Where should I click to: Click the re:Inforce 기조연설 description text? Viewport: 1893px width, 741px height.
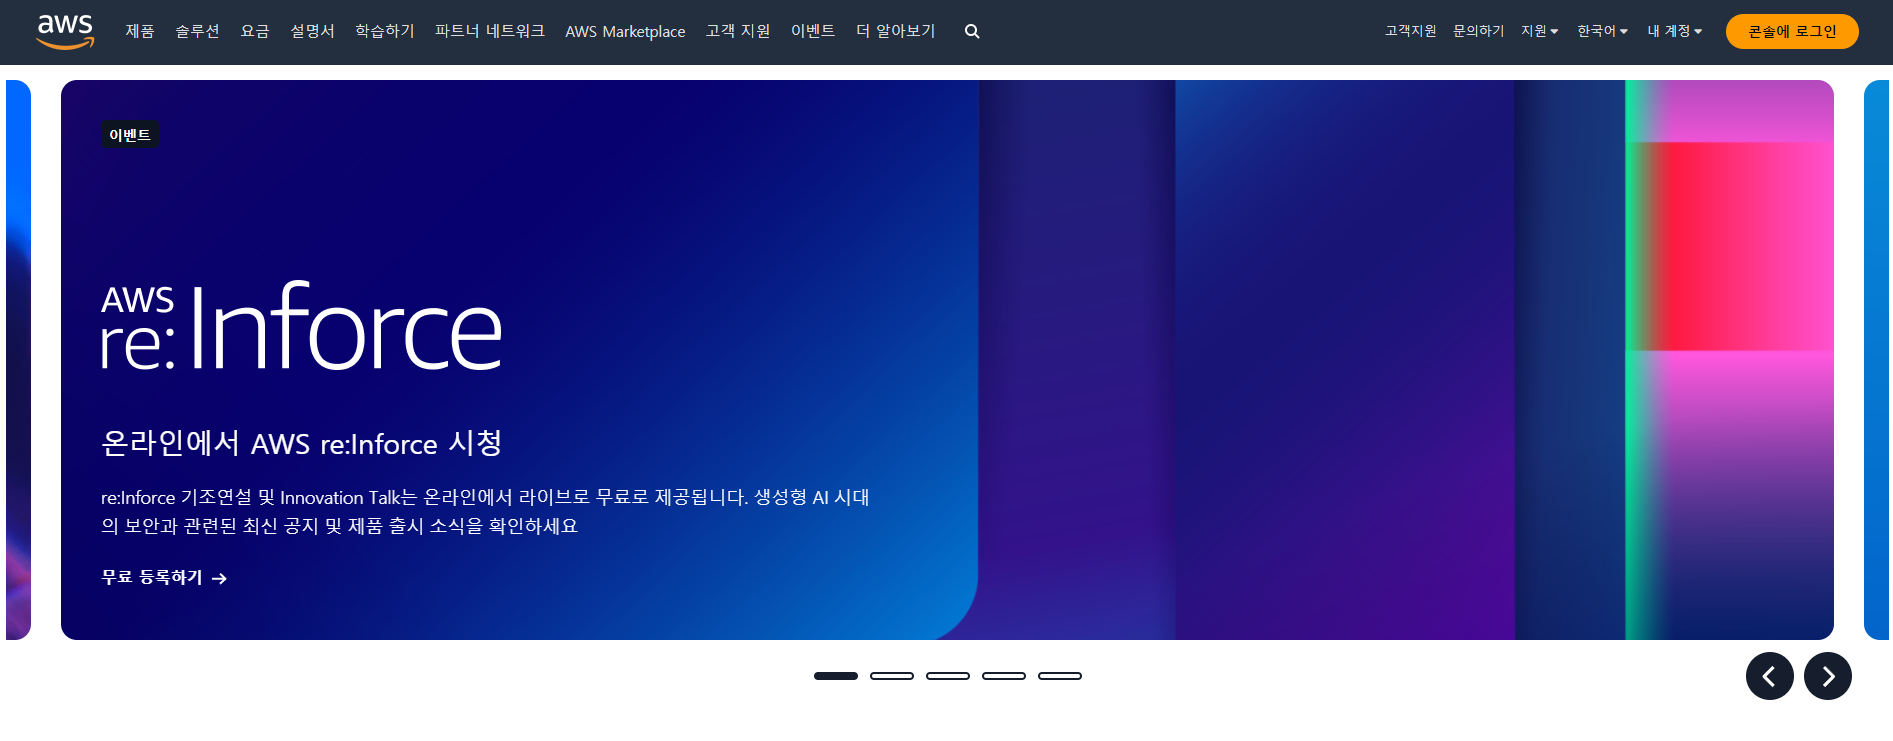[x=485, y=511]
